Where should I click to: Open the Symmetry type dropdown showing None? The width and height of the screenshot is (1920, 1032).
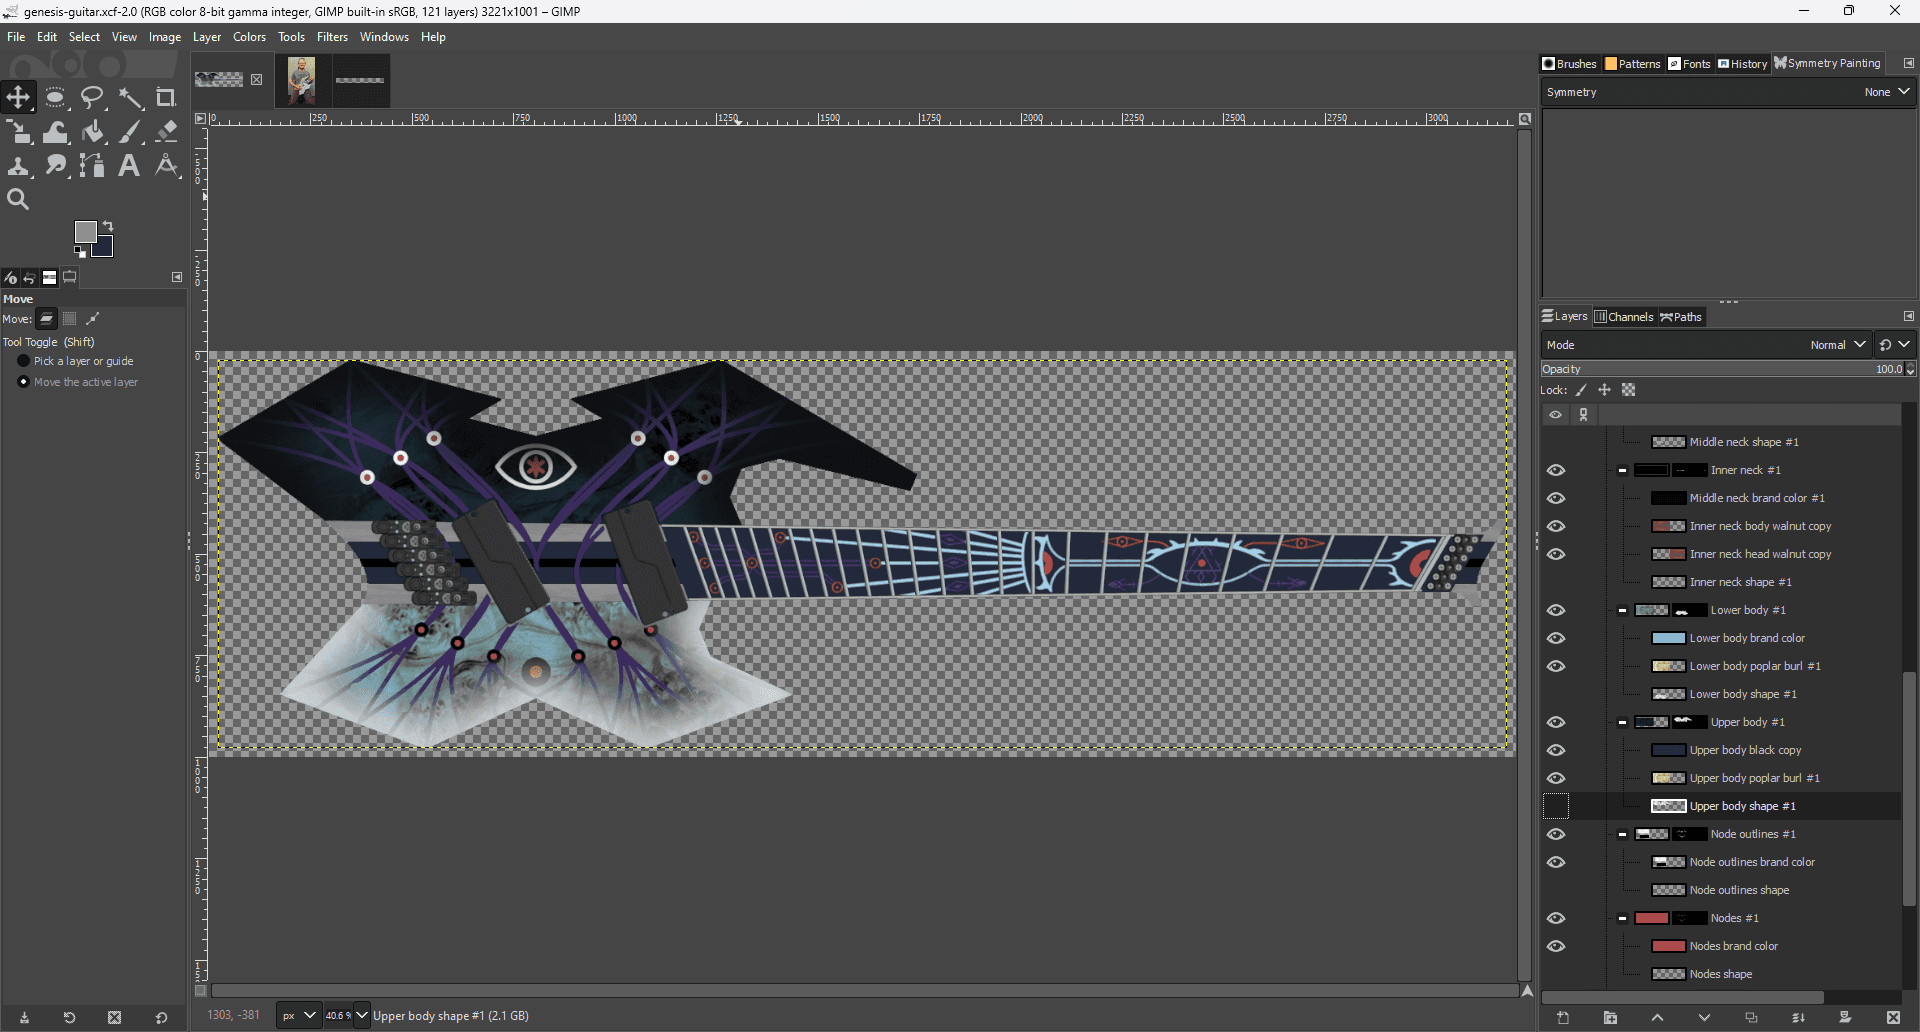pyautogui.click(x=1886, y=91)
